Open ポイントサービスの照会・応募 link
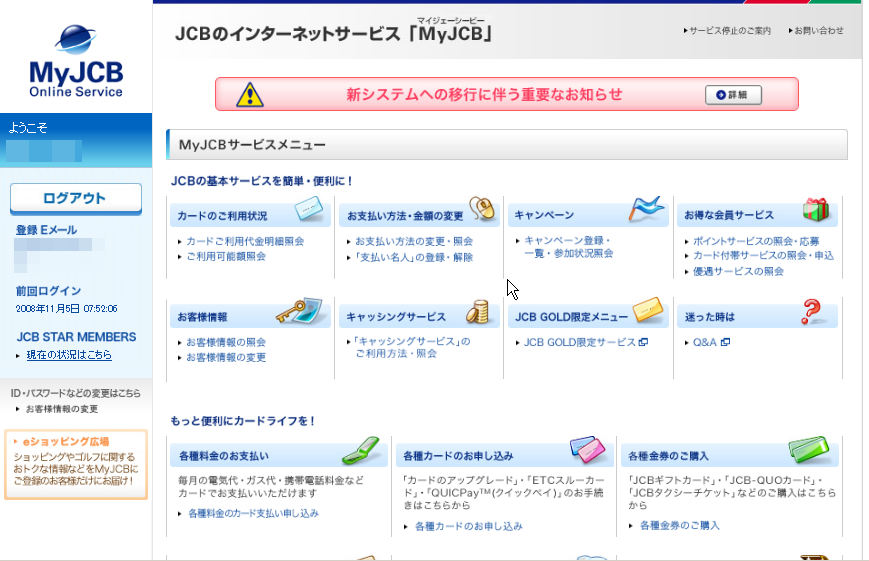The height and width of the screenshot is (561, 869). (x=756, y=241)
